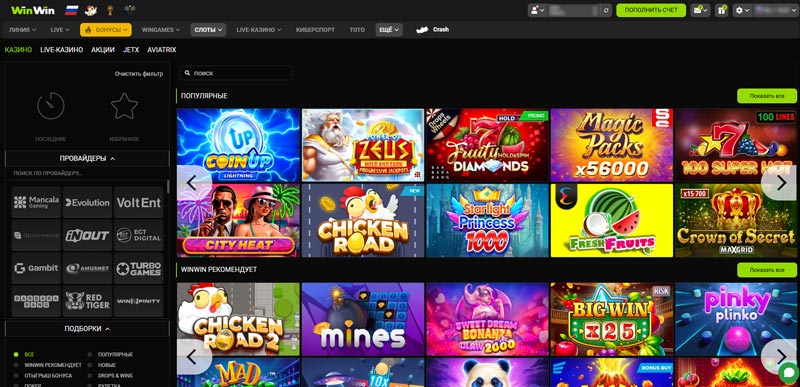Click the chicken game shortcut icon
This screenshot has height=387, width=800.
pos(91,10)
